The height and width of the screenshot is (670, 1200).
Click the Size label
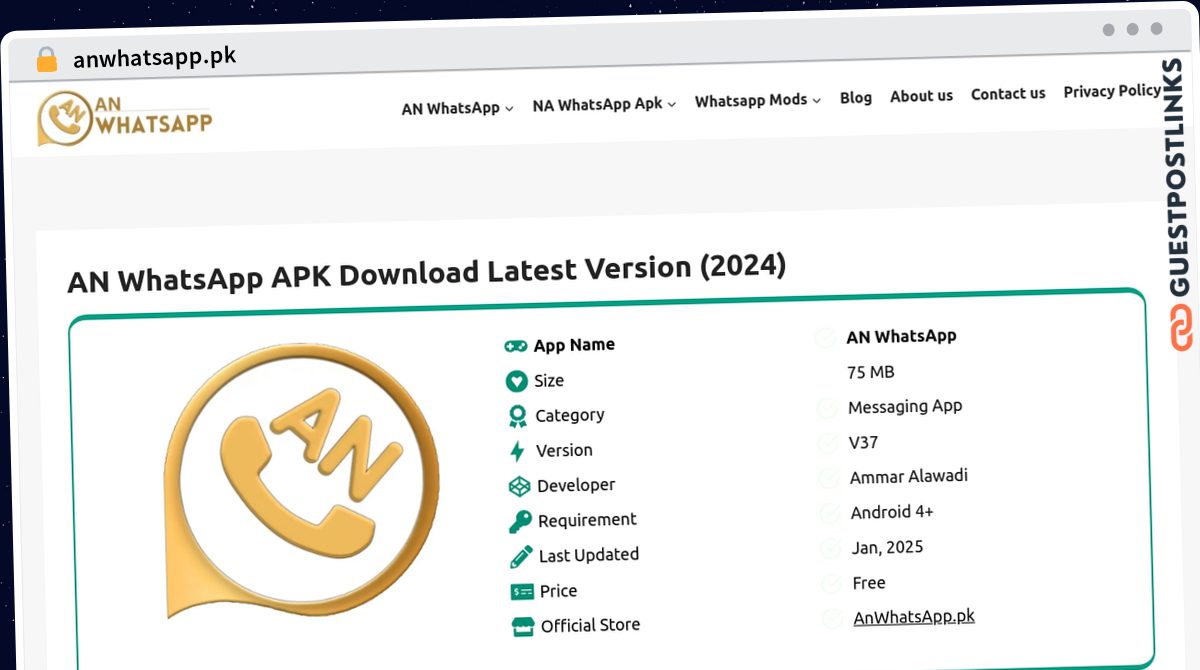[x=549, y=381]
